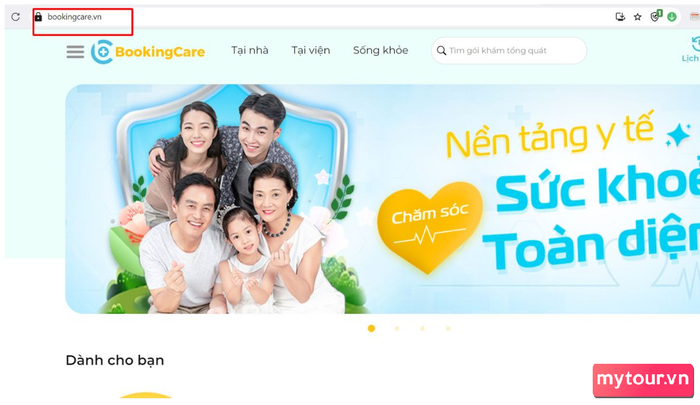700x405 pixels.
Task: Go to the Sống khỏe section
Action: click(x=380, y=50)
